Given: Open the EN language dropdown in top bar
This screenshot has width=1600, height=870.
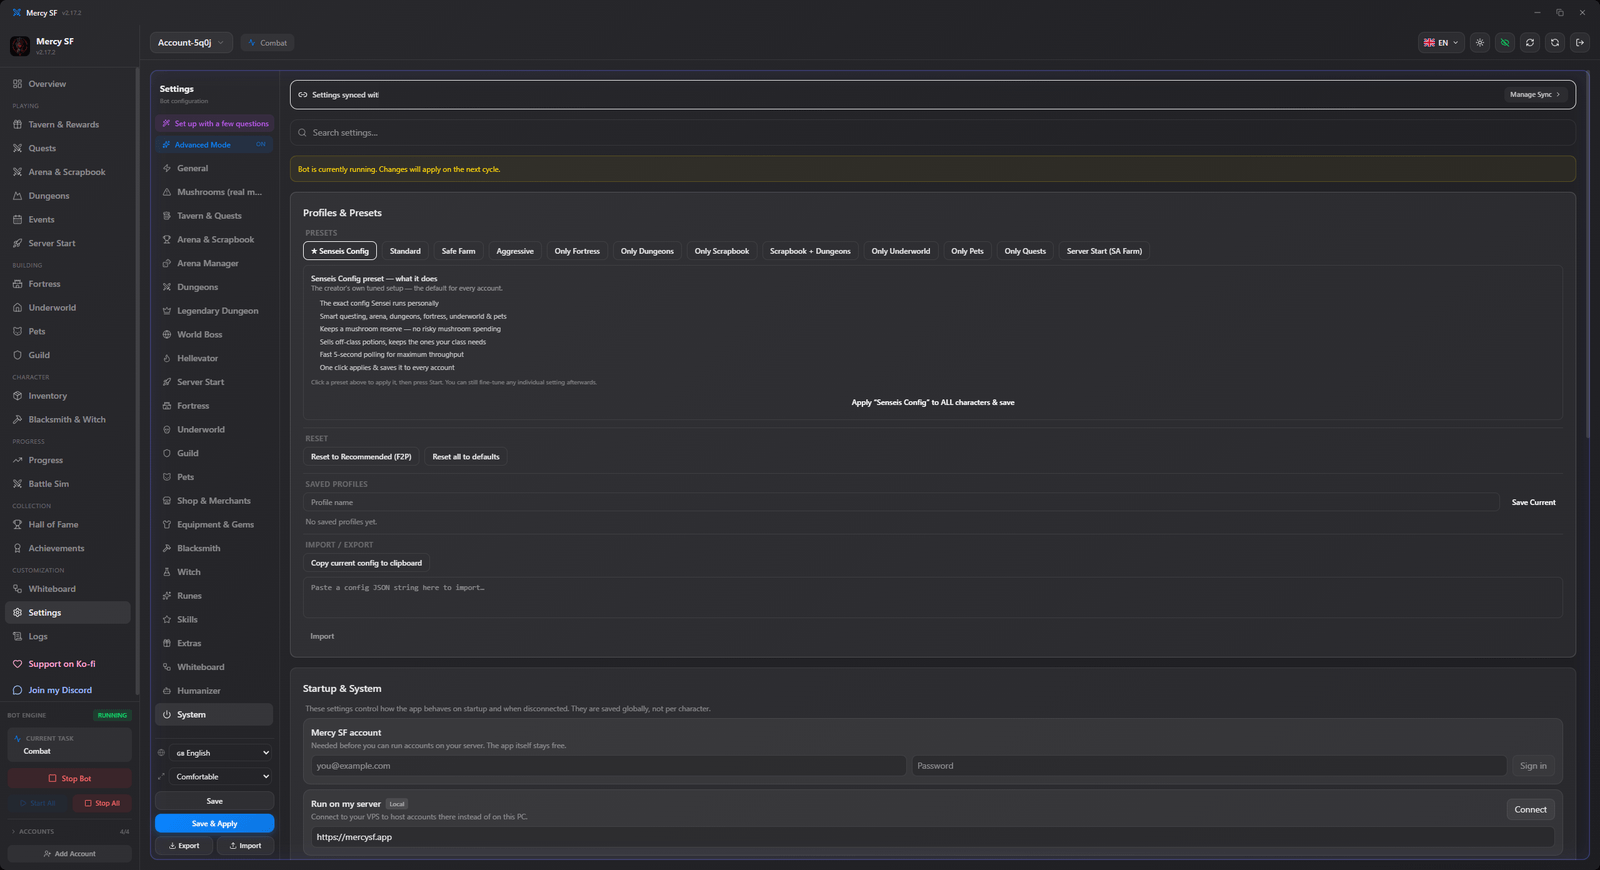Looking at the screenshot, I should pyautogui.click(x=1441, y=43).
